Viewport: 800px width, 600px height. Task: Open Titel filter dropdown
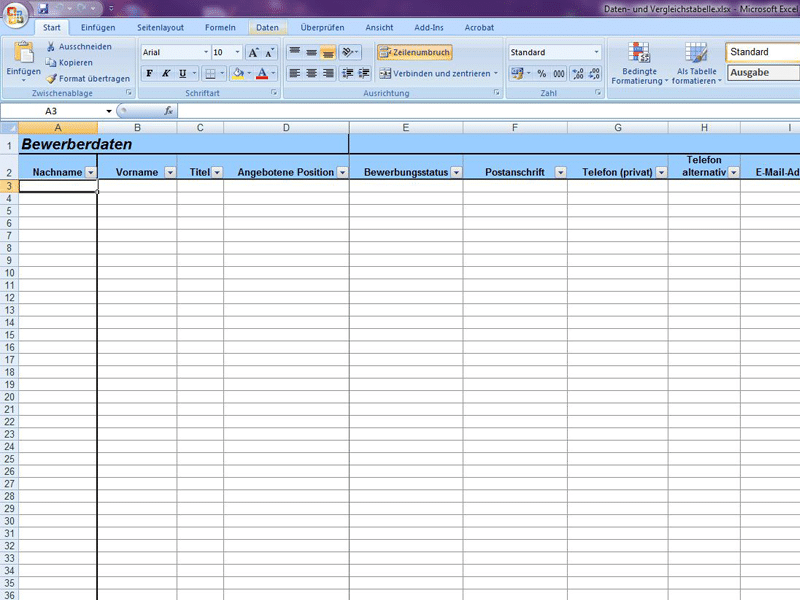pyautogui.click(x=217, y=172)
